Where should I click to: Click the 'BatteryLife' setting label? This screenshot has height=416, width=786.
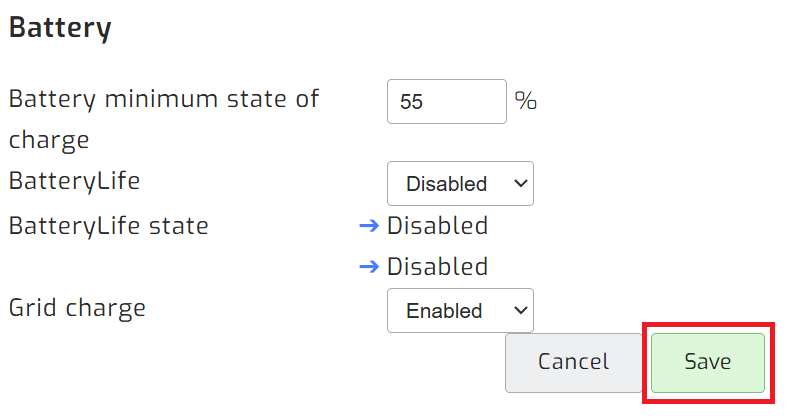pos(74,182)
